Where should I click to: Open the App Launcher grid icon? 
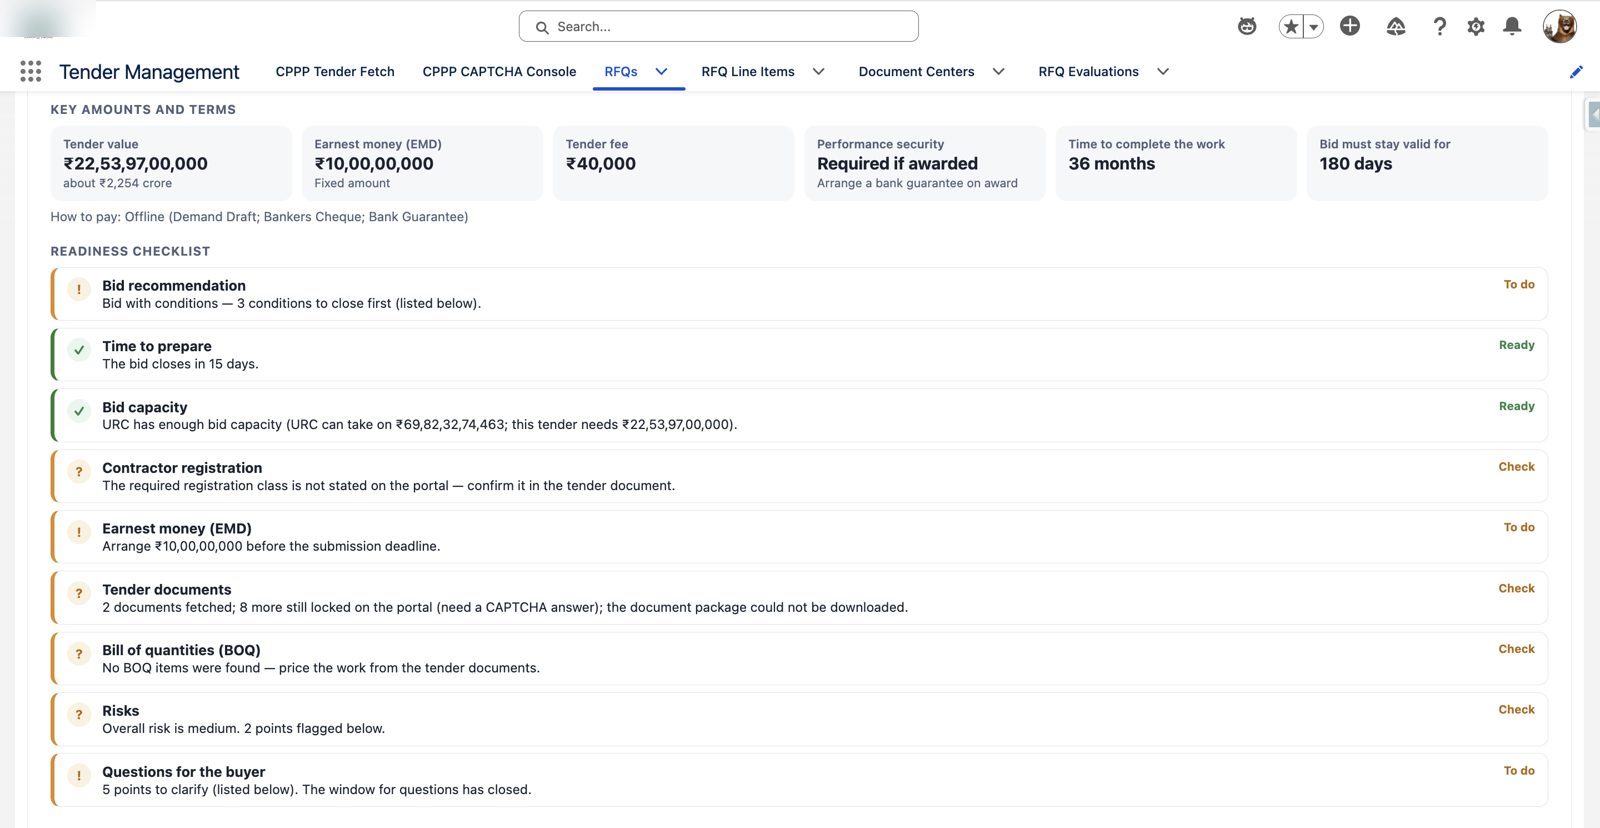pos(31,71)
